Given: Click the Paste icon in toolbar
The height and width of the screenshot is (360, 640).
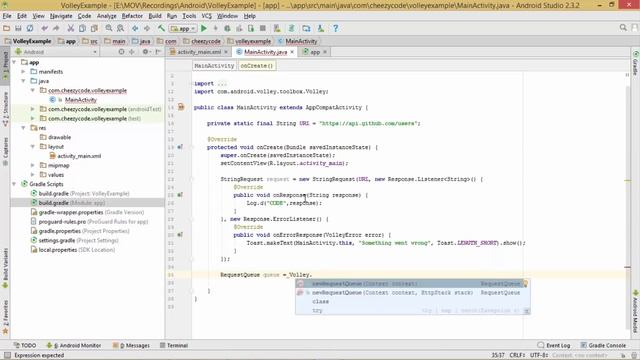Looking at the screenshot, I should [94, 28].
